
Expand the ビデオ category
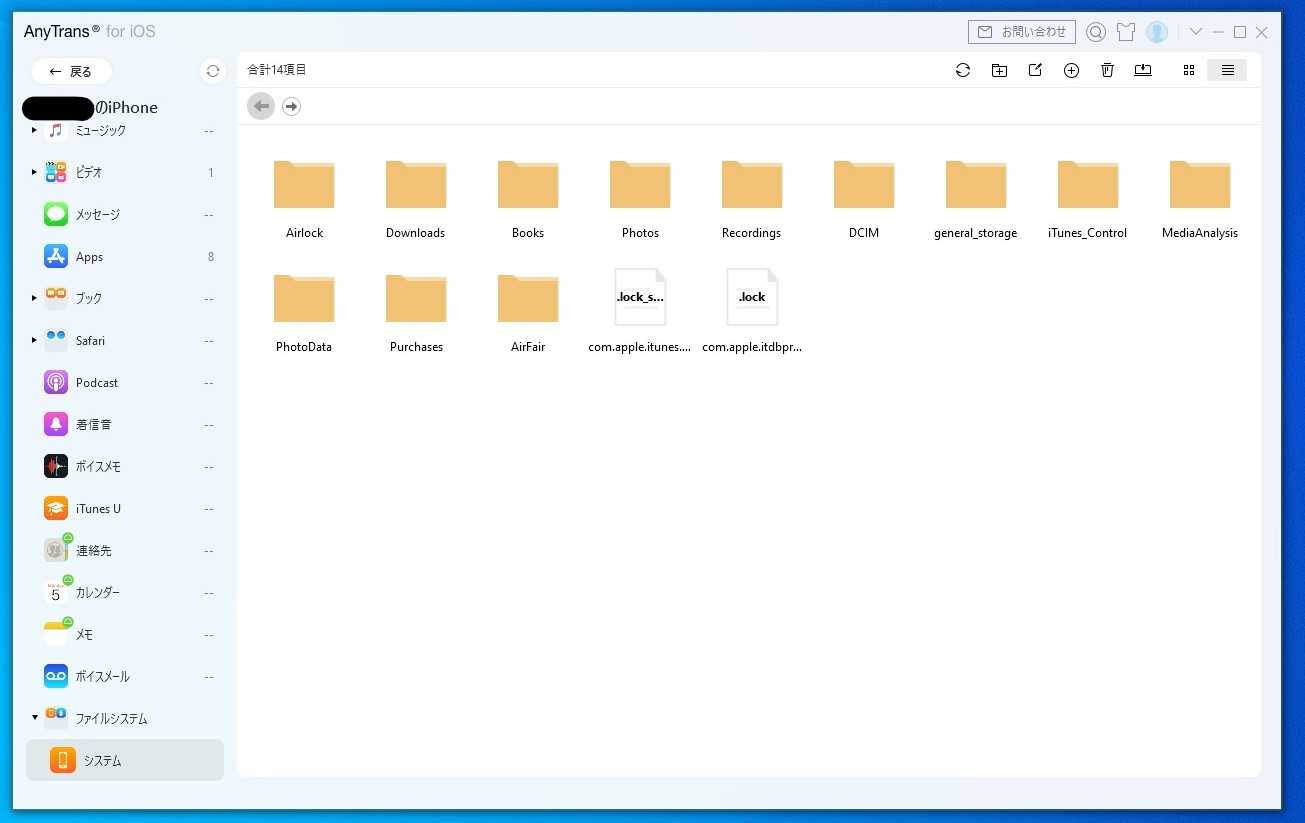(34, 172)
